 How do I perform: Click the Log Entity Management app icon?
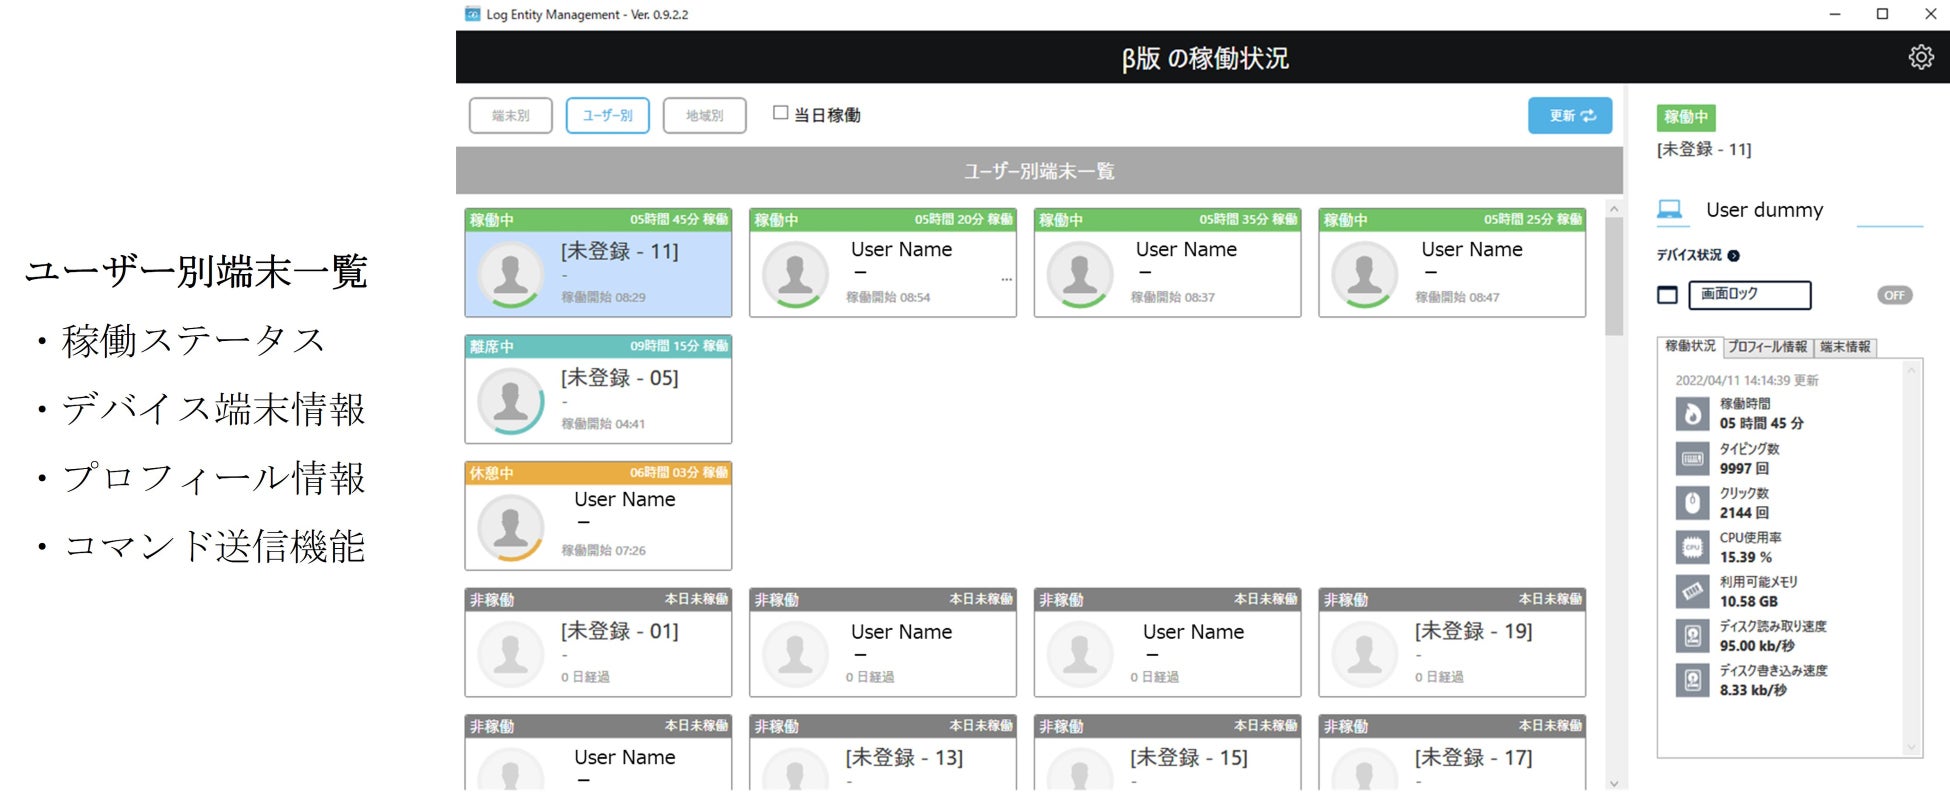pyautogui.click(x=473, y=14)
